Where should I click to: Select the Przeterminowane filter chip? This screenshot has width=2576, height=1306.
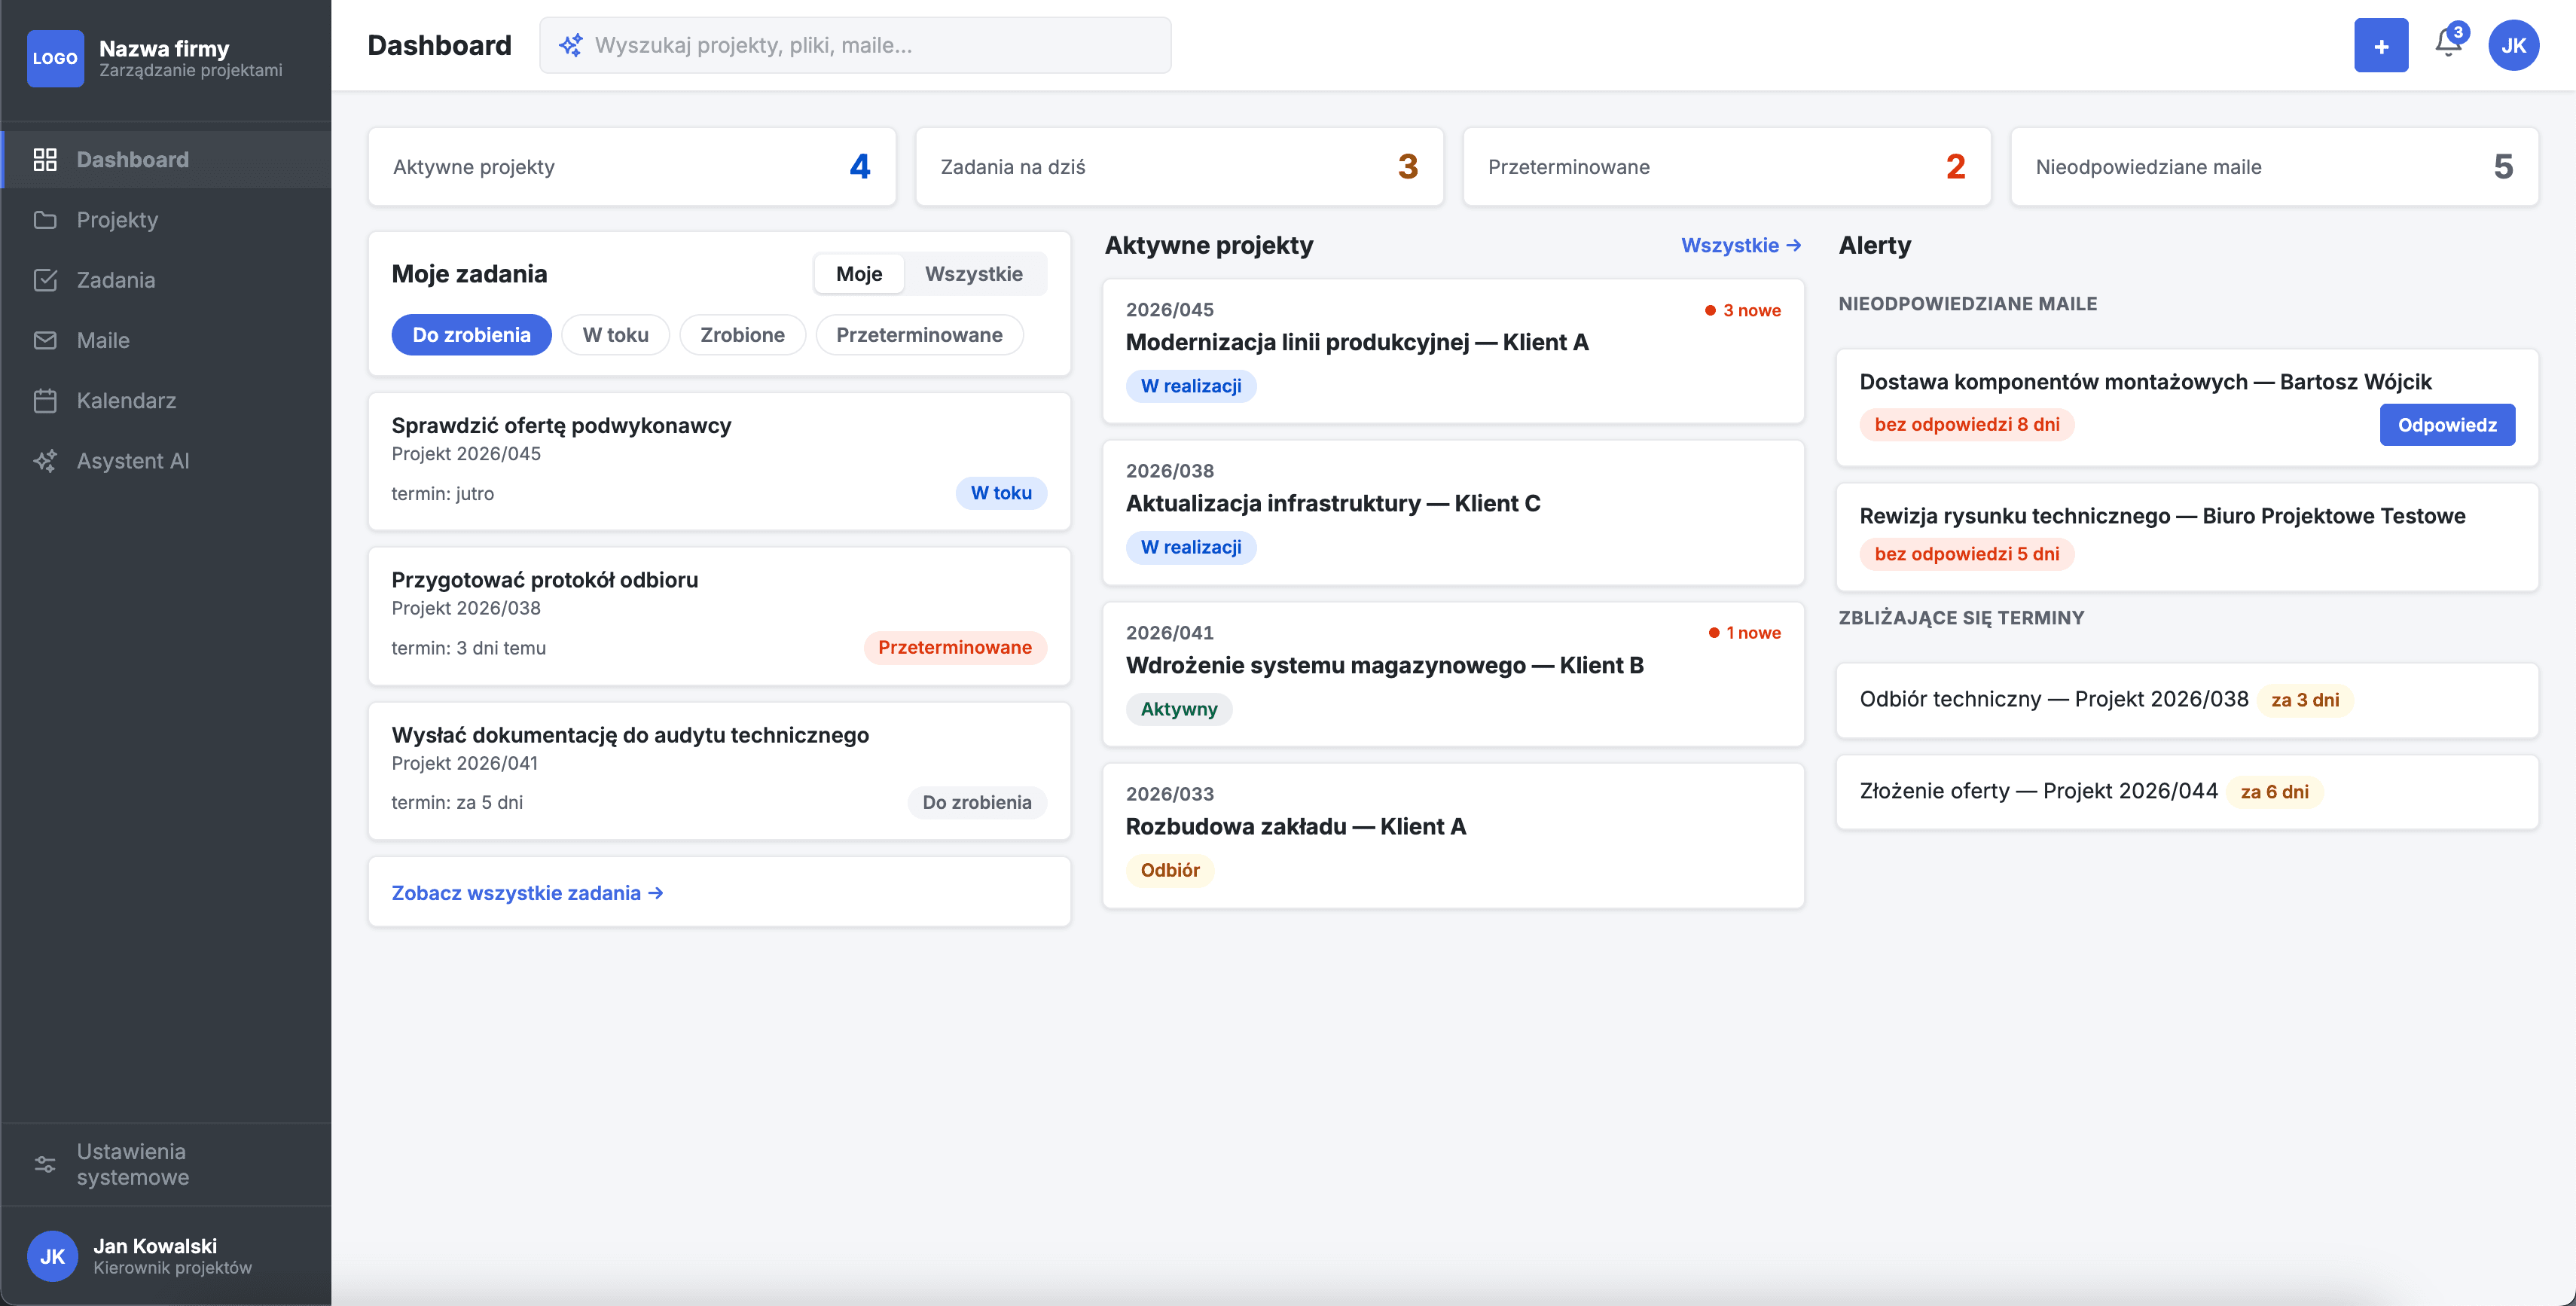pyautogui.click(x=919, y=335)
